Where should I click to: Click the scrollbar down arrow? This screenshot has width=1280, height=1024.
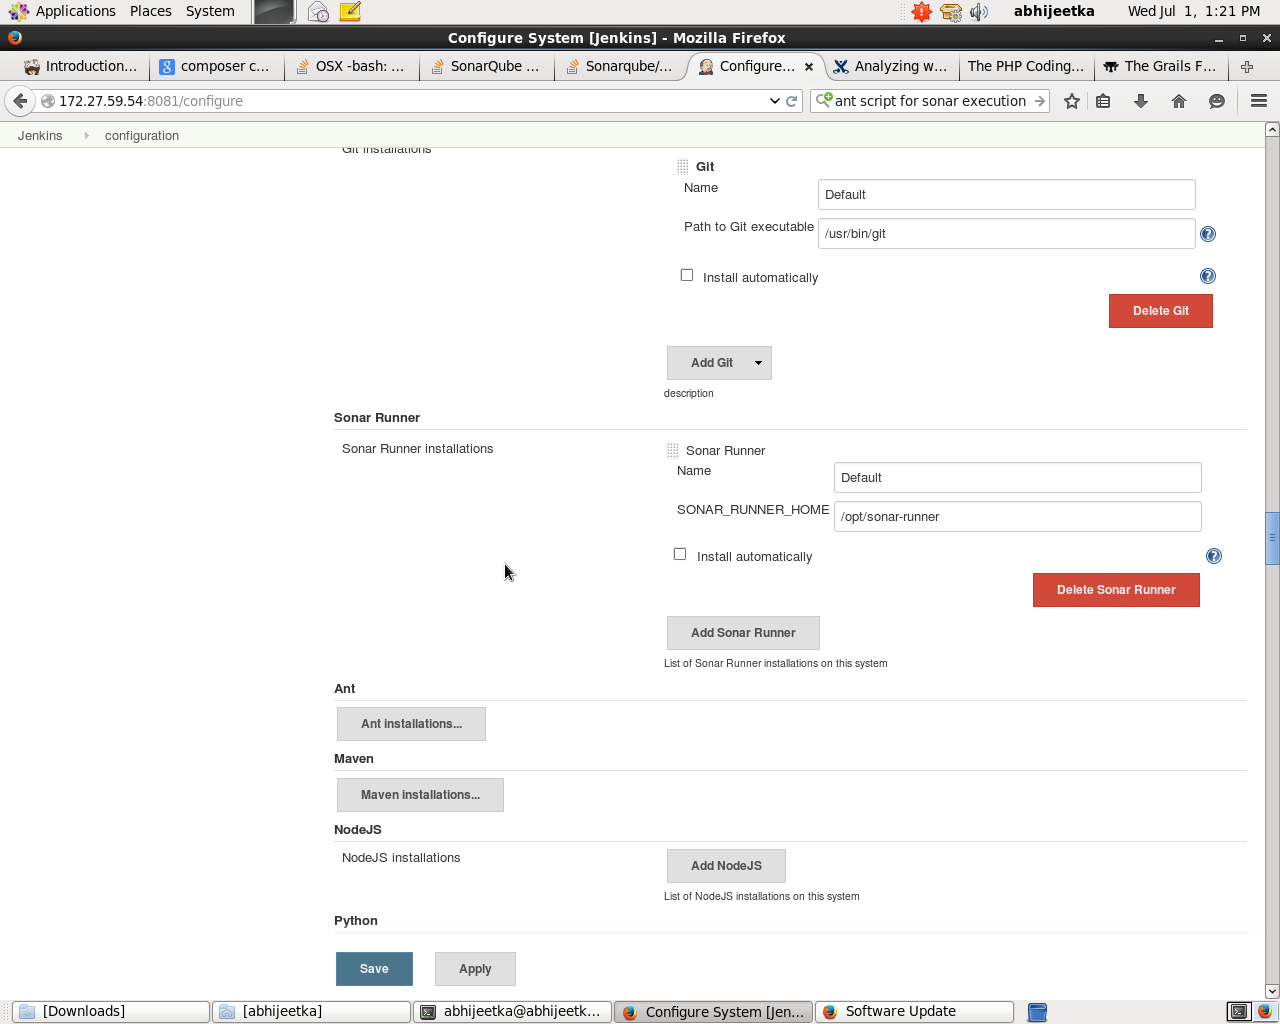coord(1272,991)
